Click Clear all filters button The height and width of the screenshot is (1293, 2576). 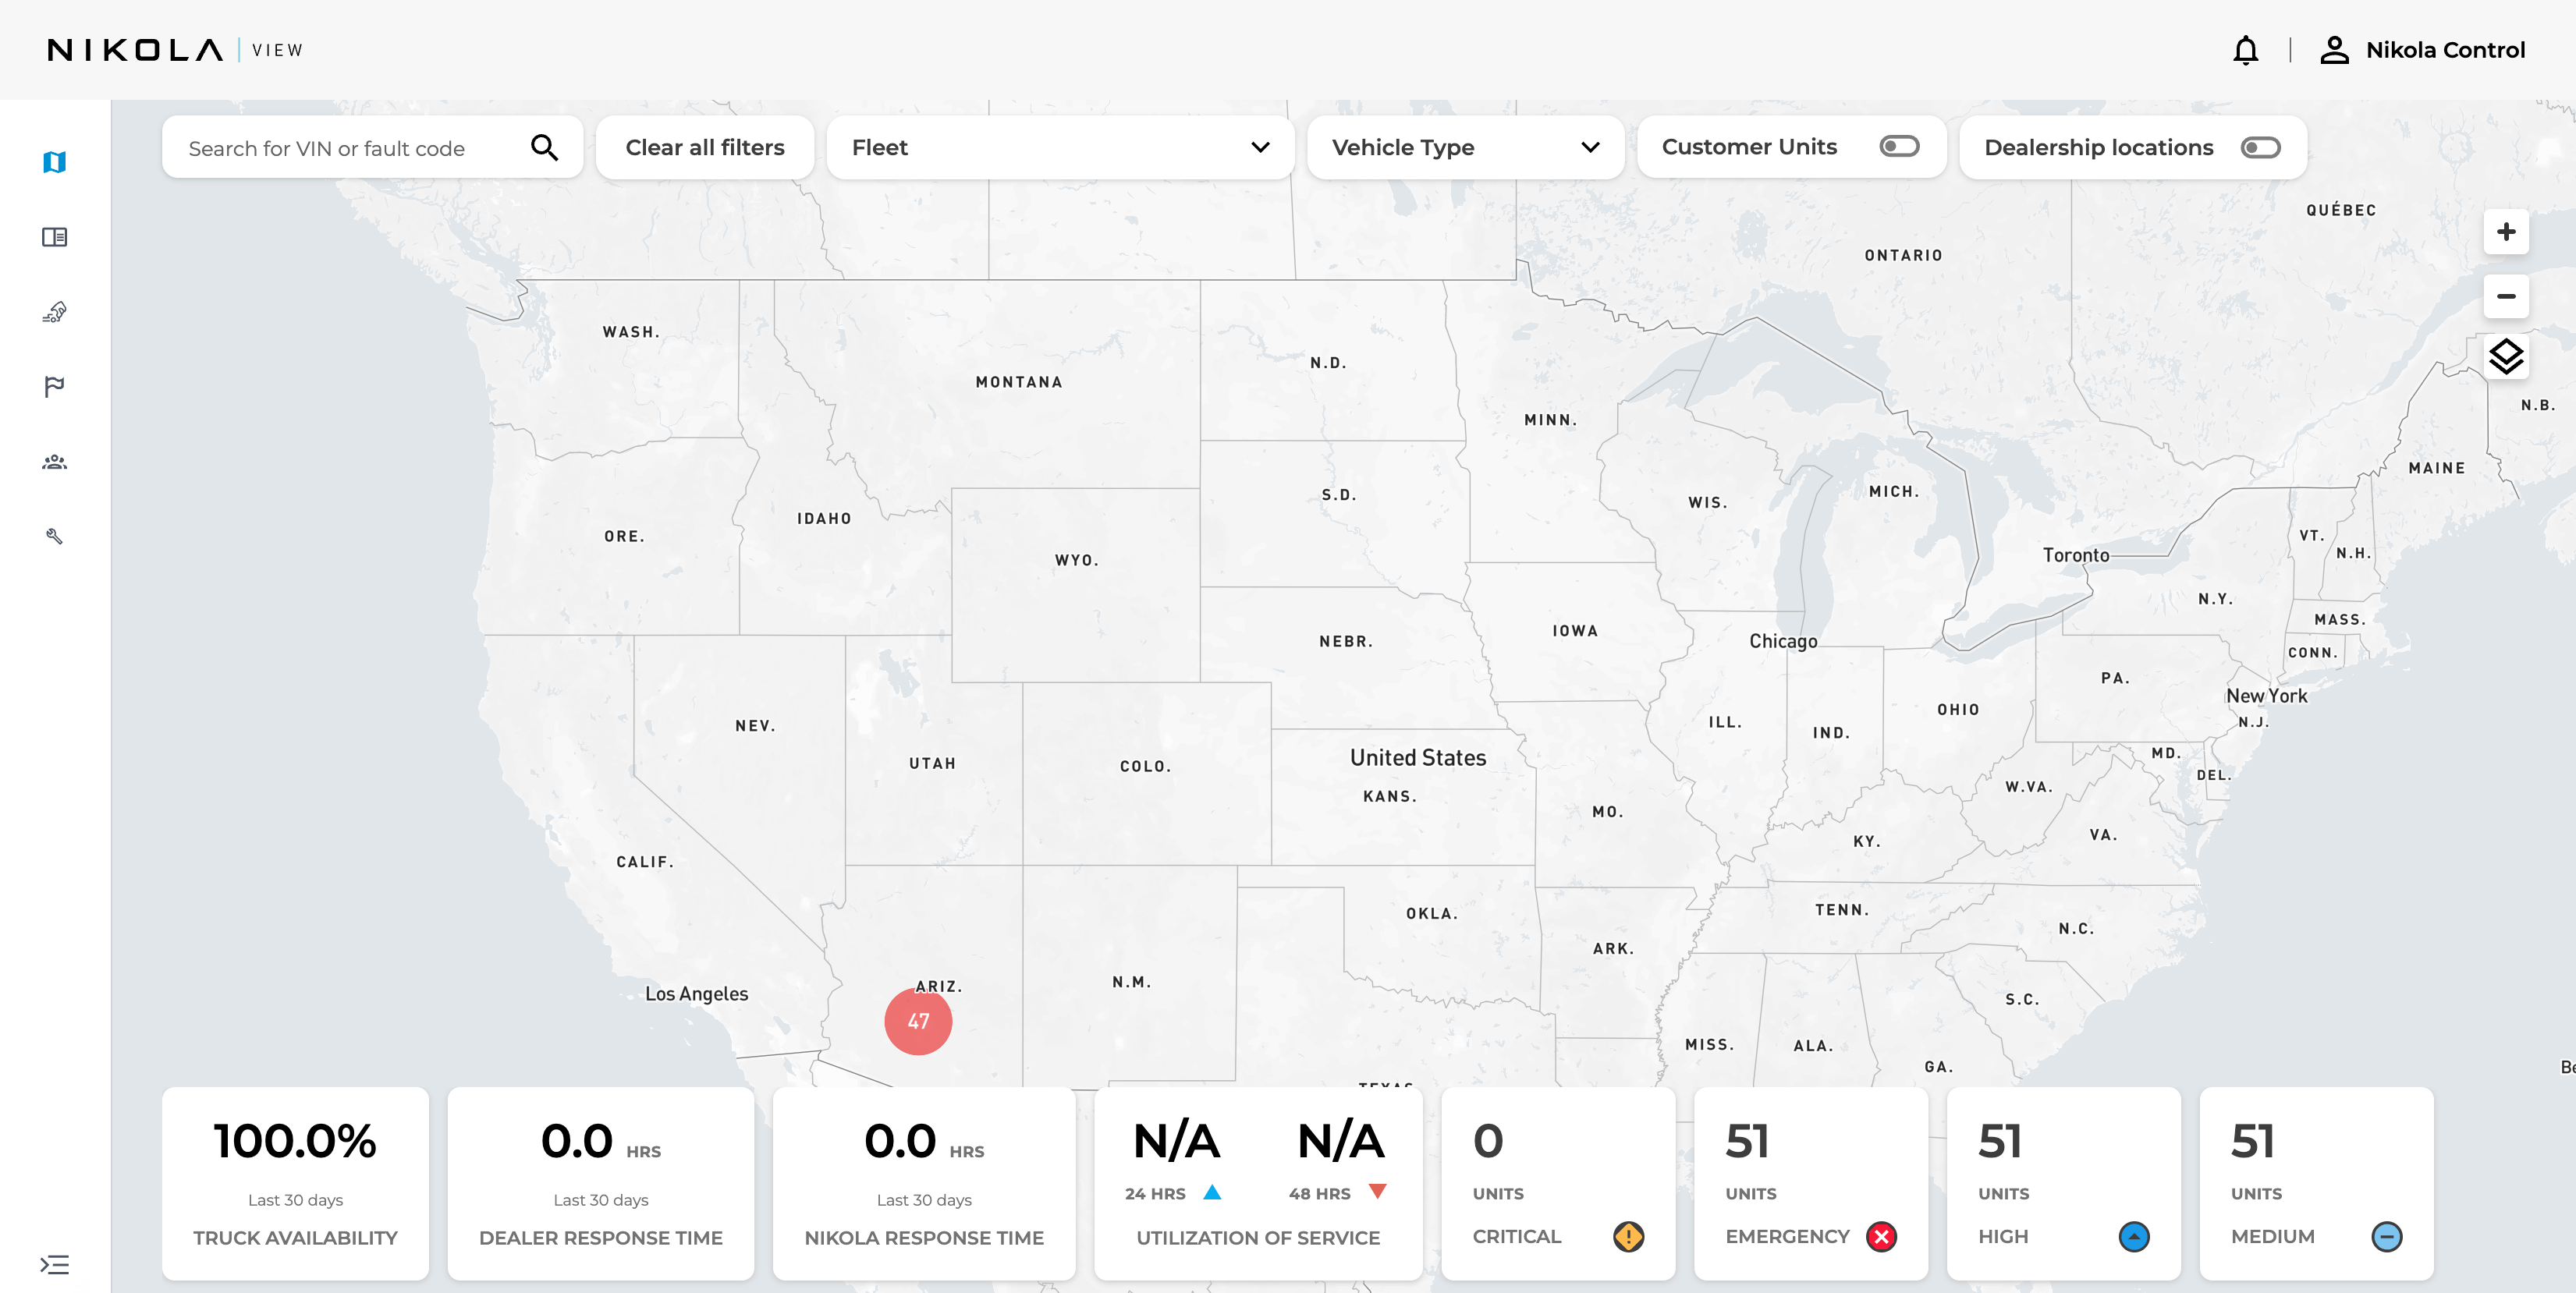click(x=705, y=148)
